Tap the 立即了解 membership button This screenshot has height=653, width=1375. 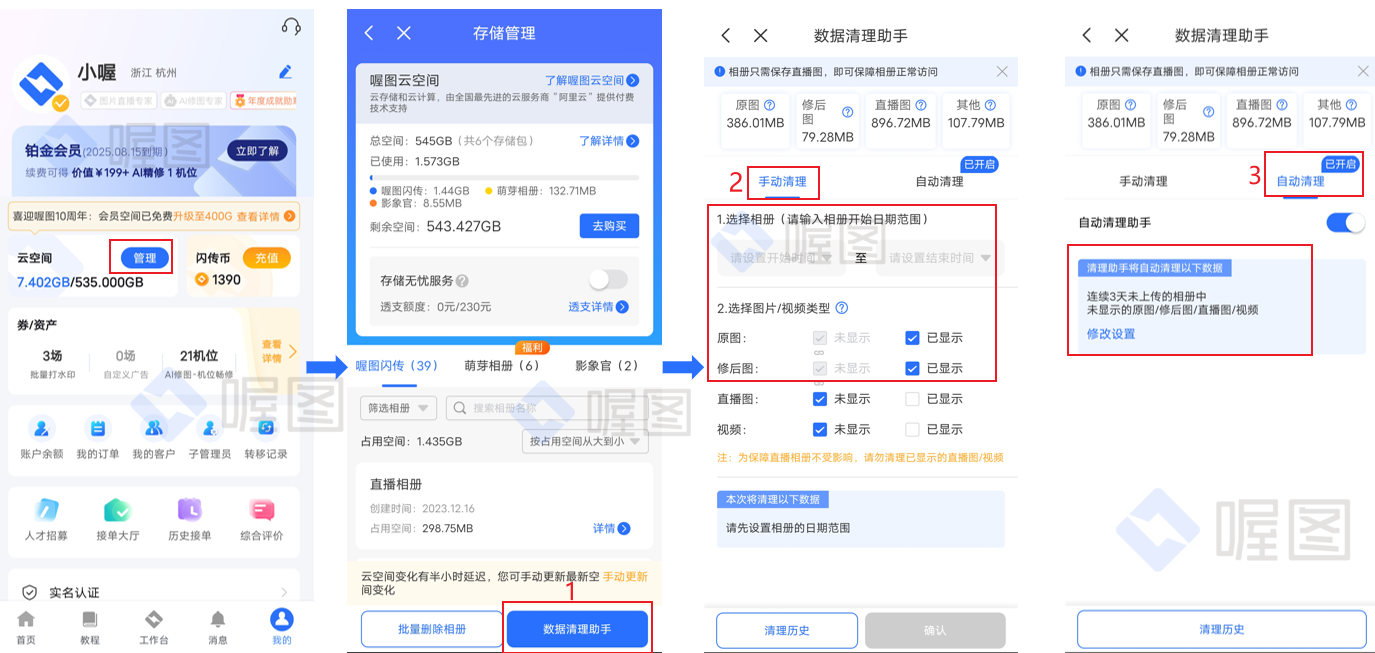click(x=257, y=151)
